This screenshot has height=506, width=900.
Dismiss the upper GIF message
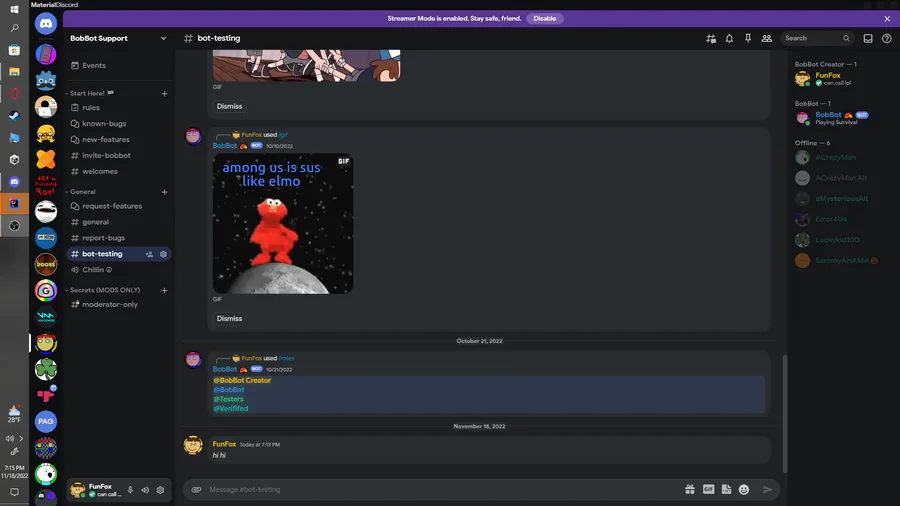click(229, 106)
